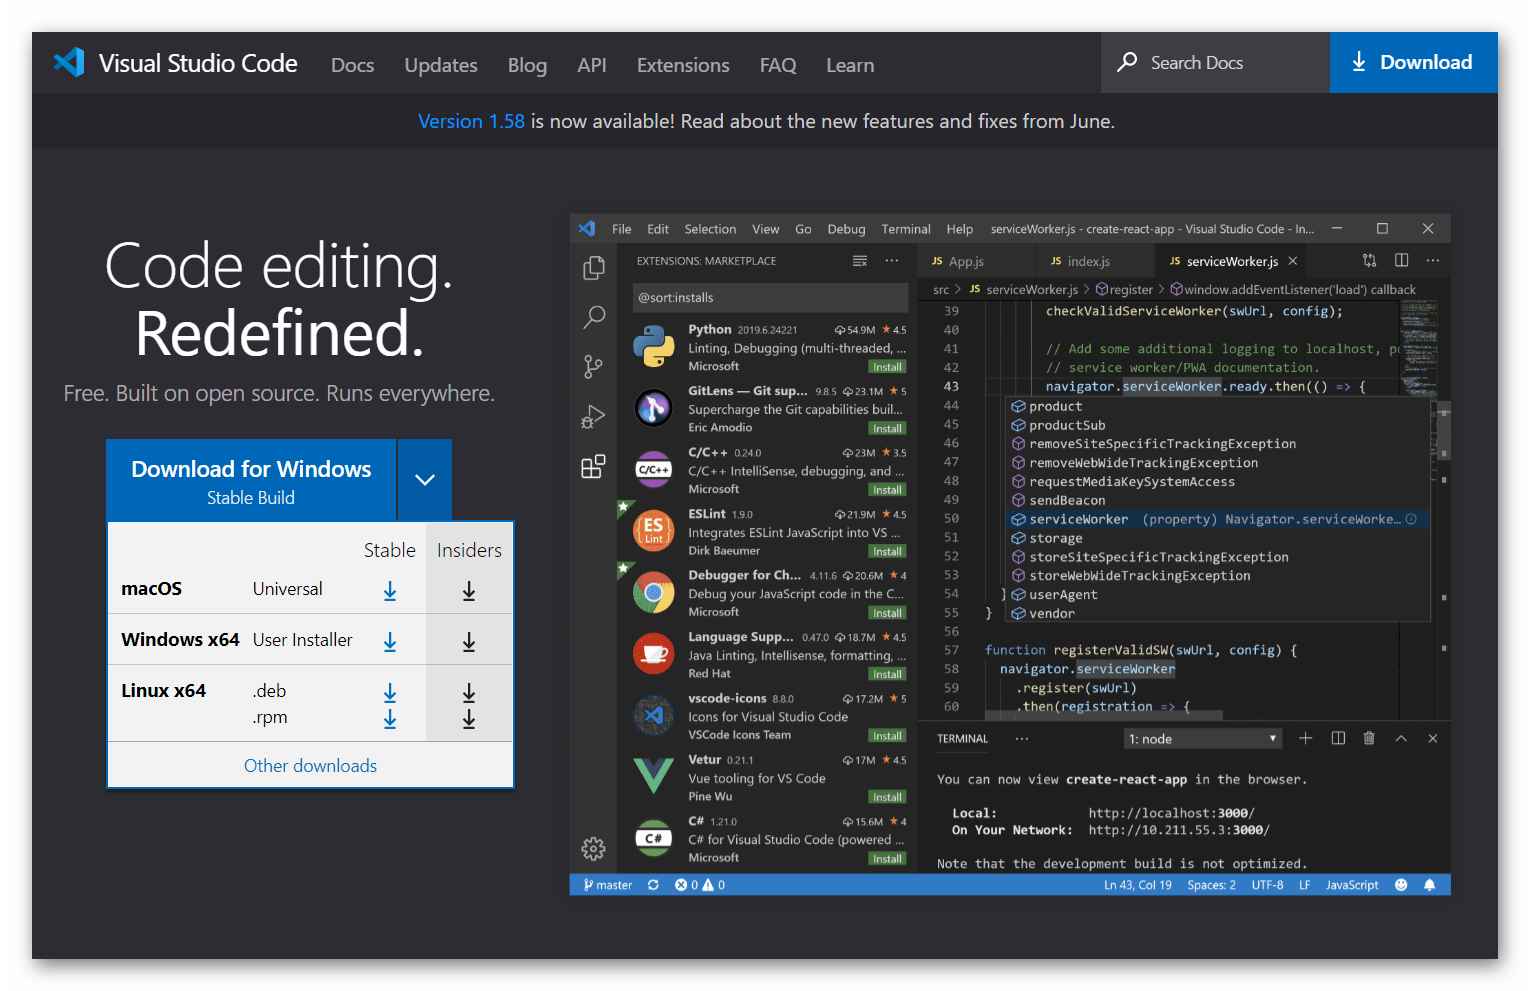Click the split terminal icon
Screen dimensions: 1530x991
coord(1338,738)
